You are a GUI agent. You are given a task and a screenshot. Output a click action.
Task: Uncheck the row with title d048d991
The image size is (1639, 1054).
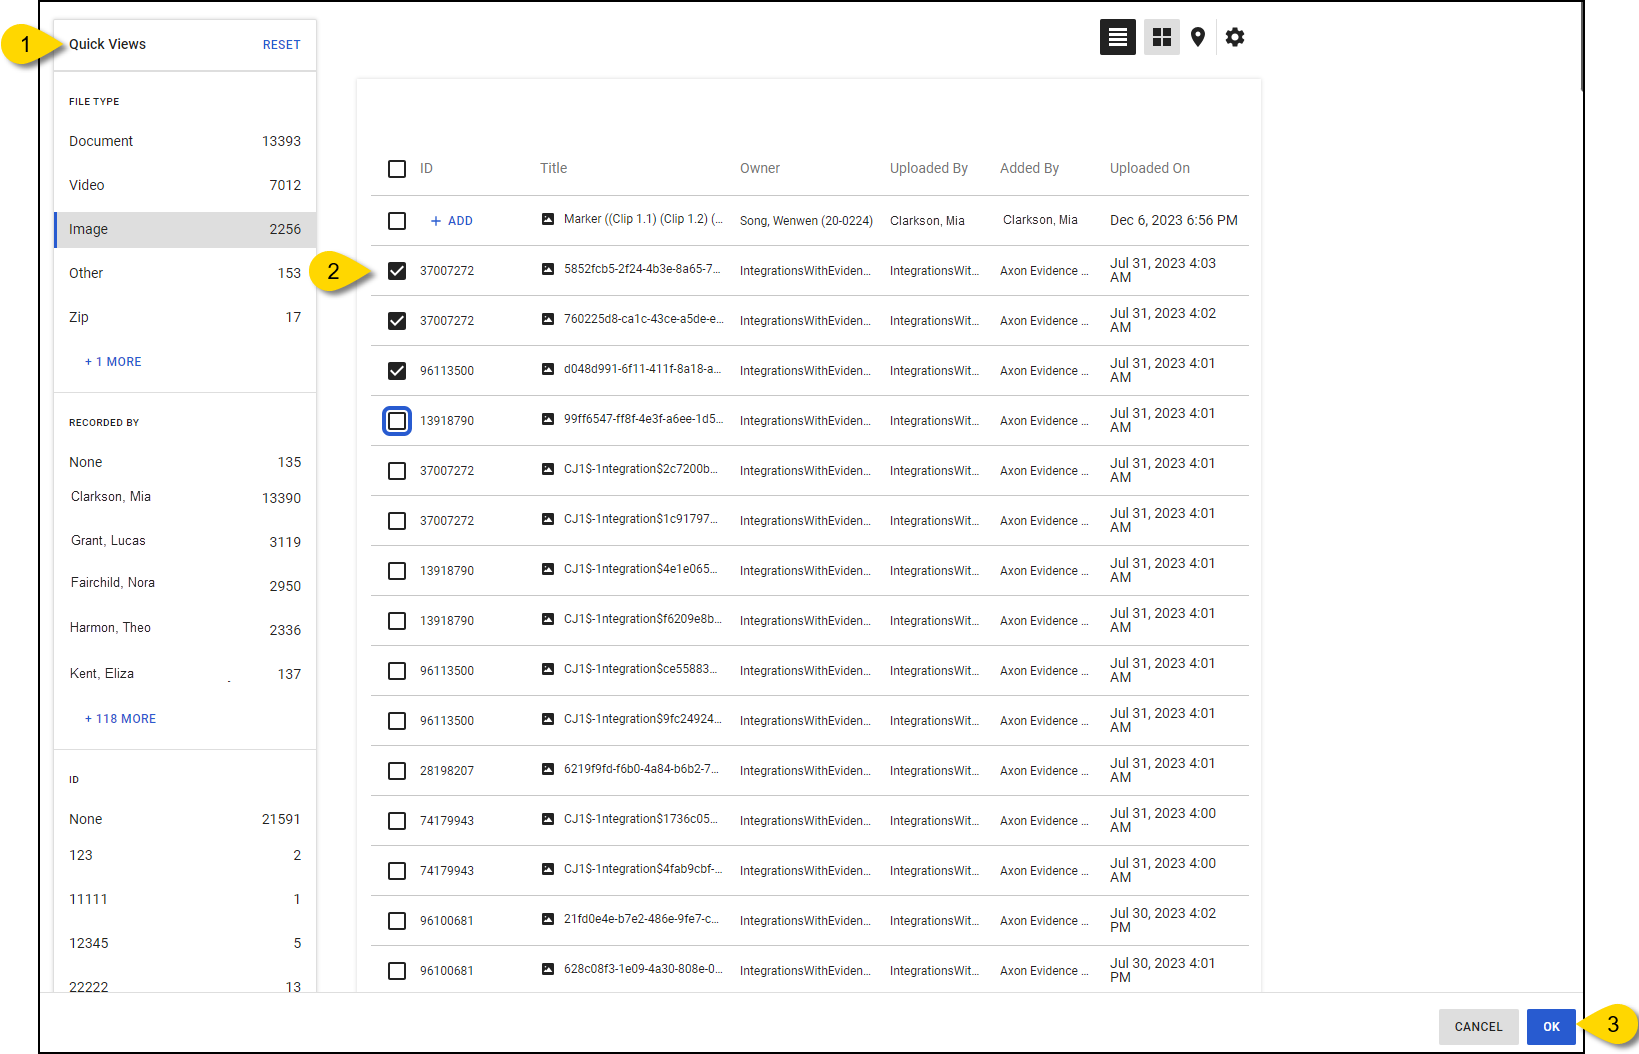point(397,371)
